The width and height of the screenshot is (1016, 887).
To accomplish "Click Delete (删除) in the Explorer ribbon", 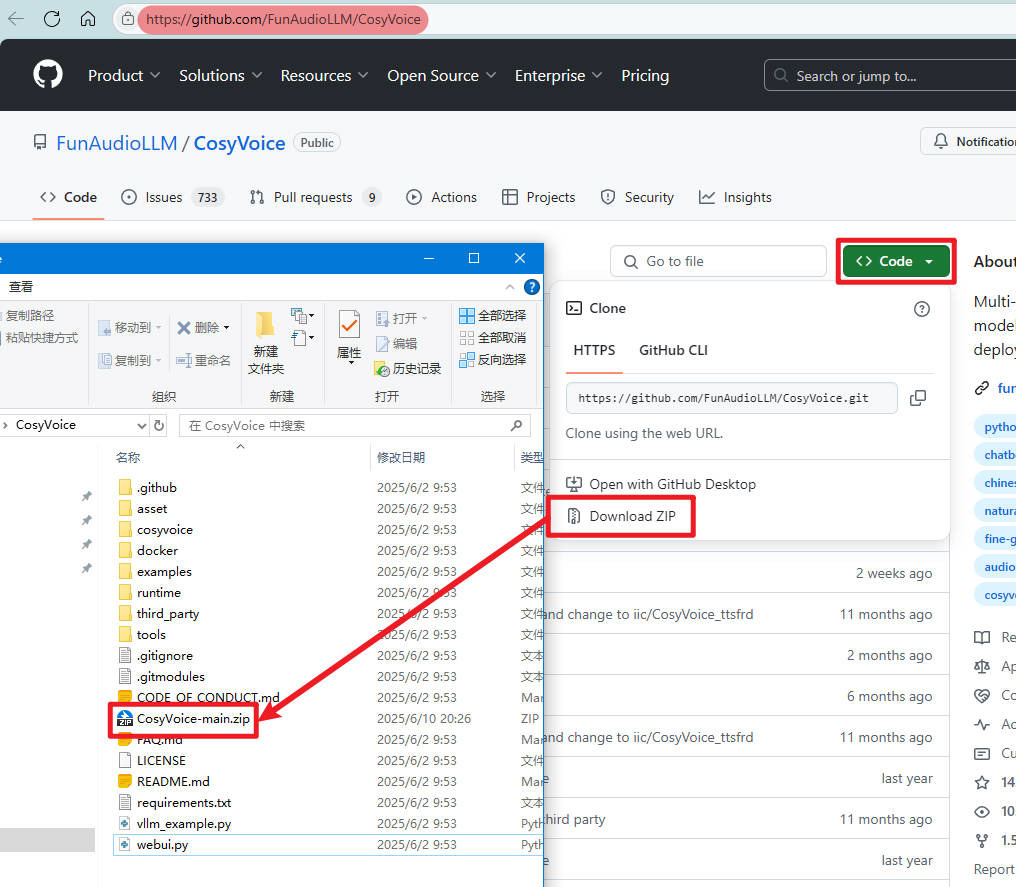I will coord(203,328).
